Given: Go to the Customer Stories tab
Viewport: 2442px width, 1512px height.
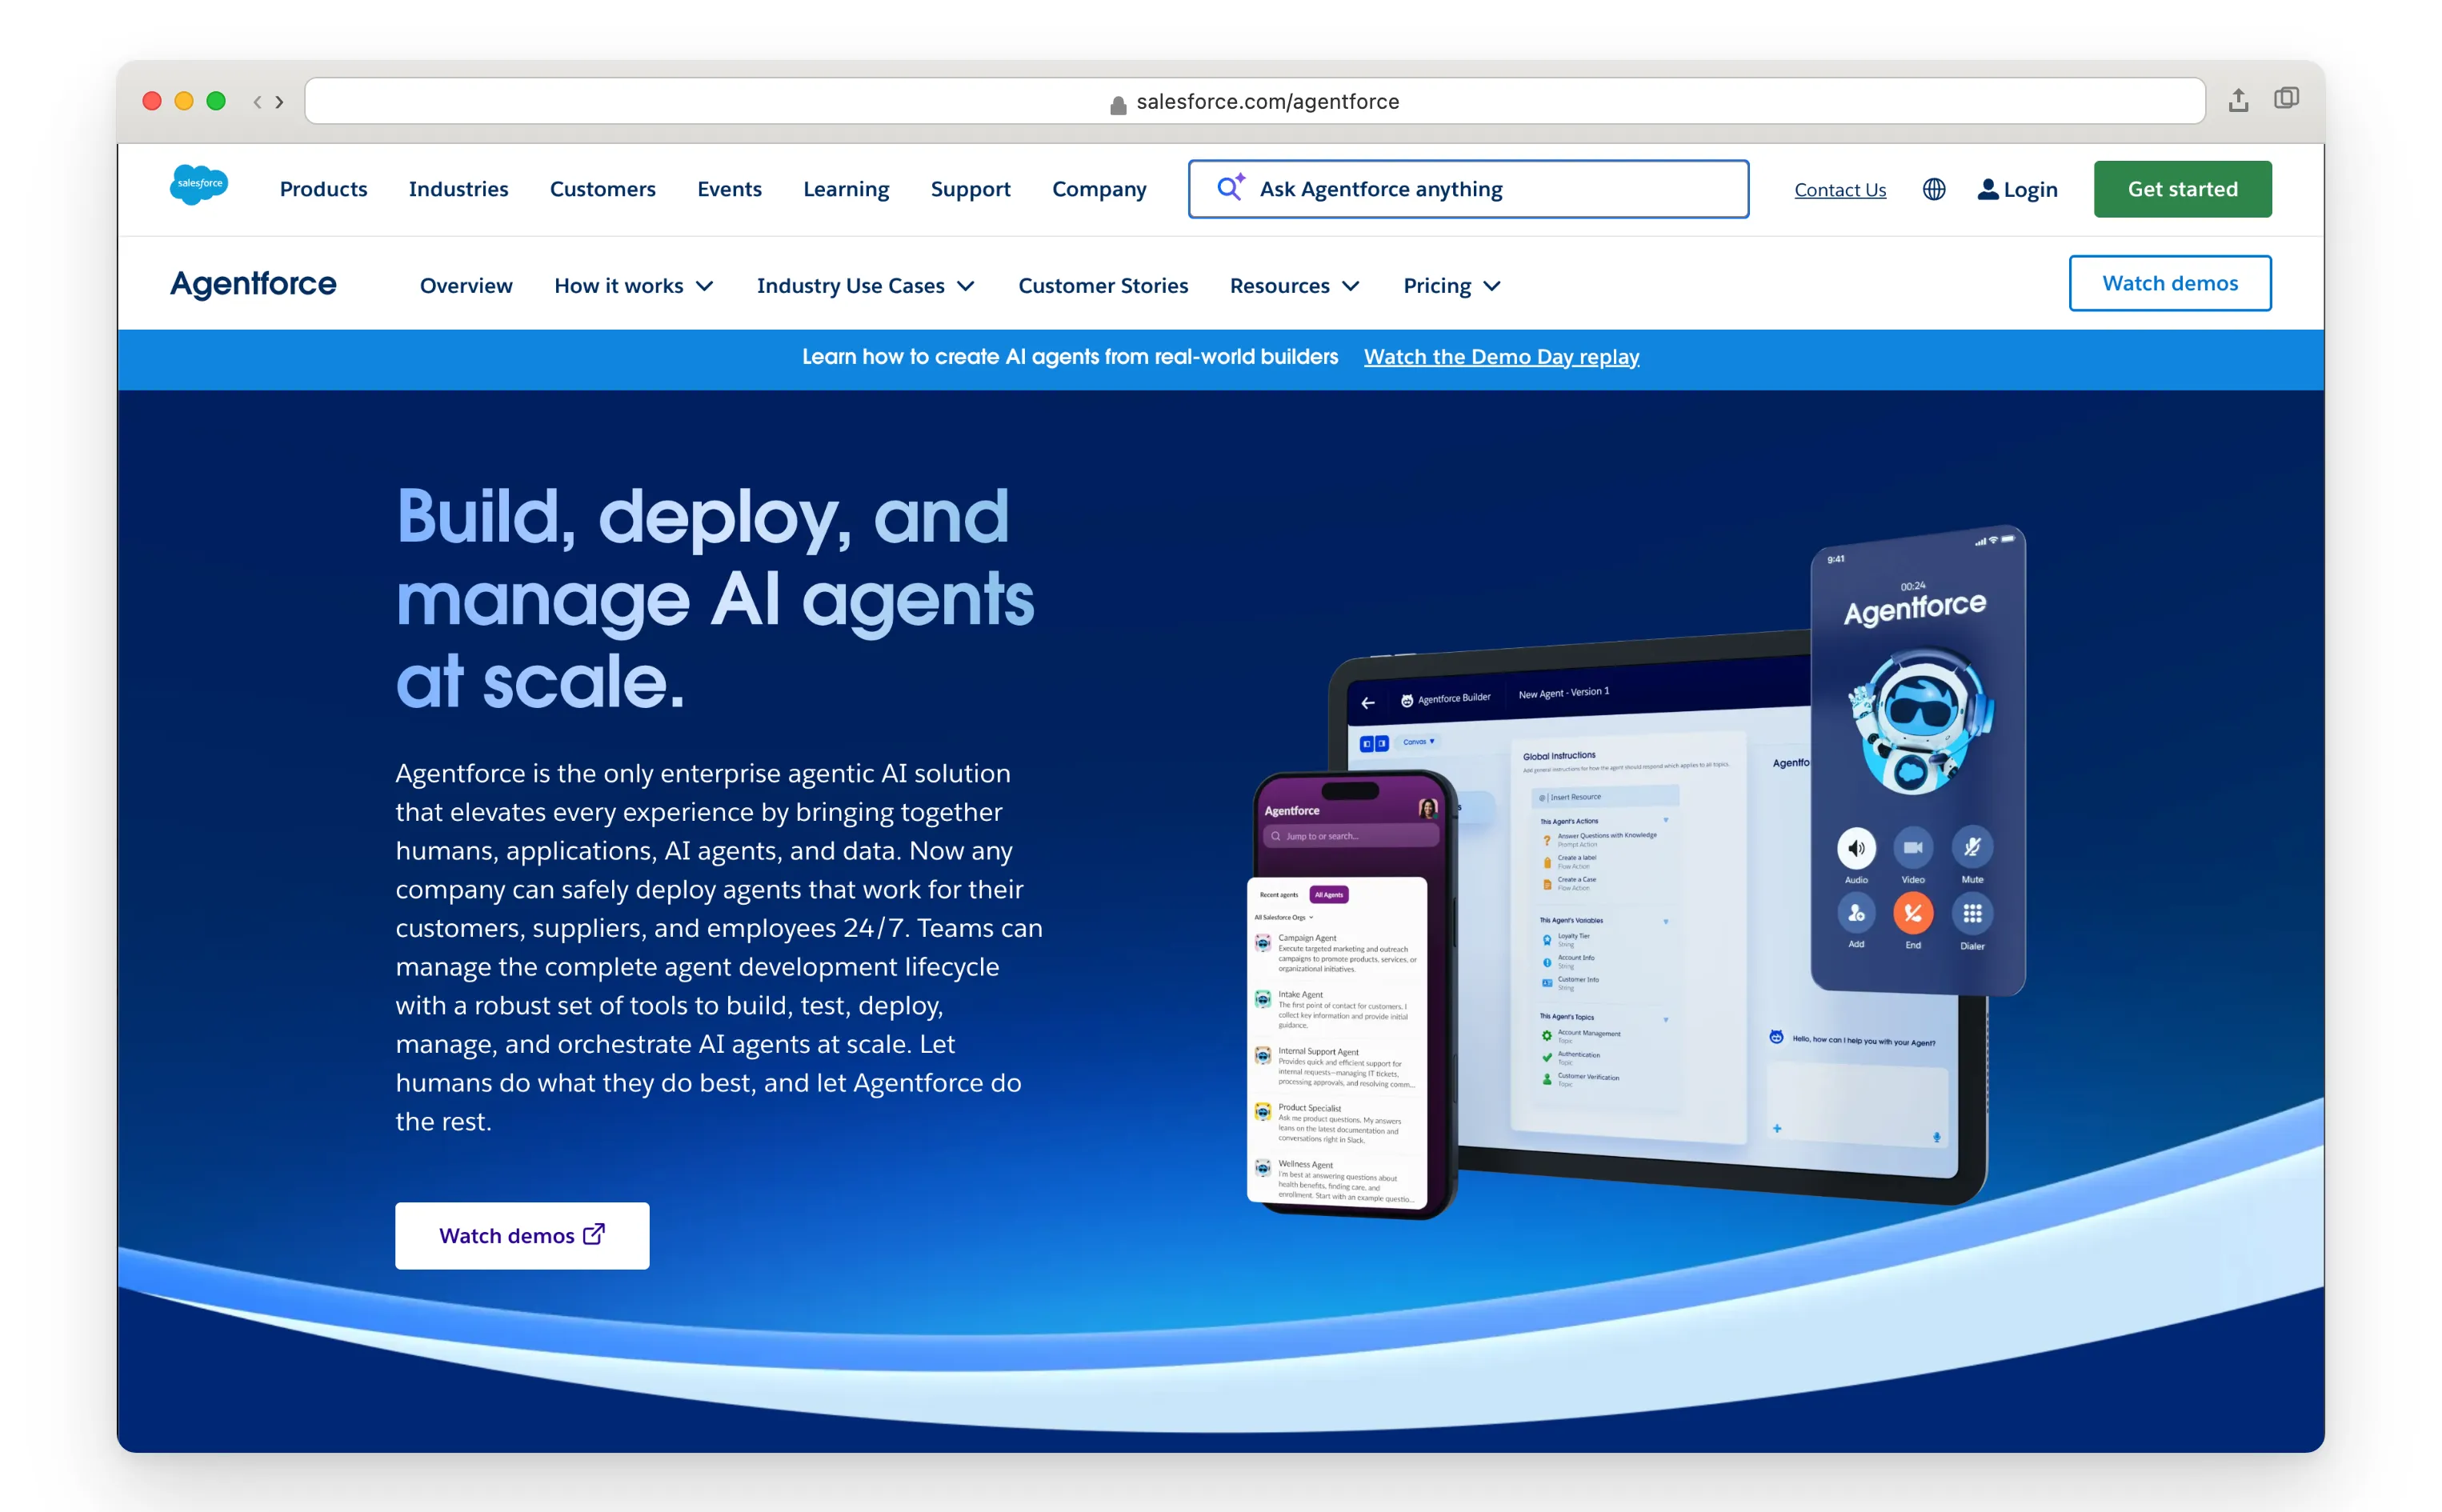Looking at the screenshot, I should pyautogui.click(x=1102, y=286).
